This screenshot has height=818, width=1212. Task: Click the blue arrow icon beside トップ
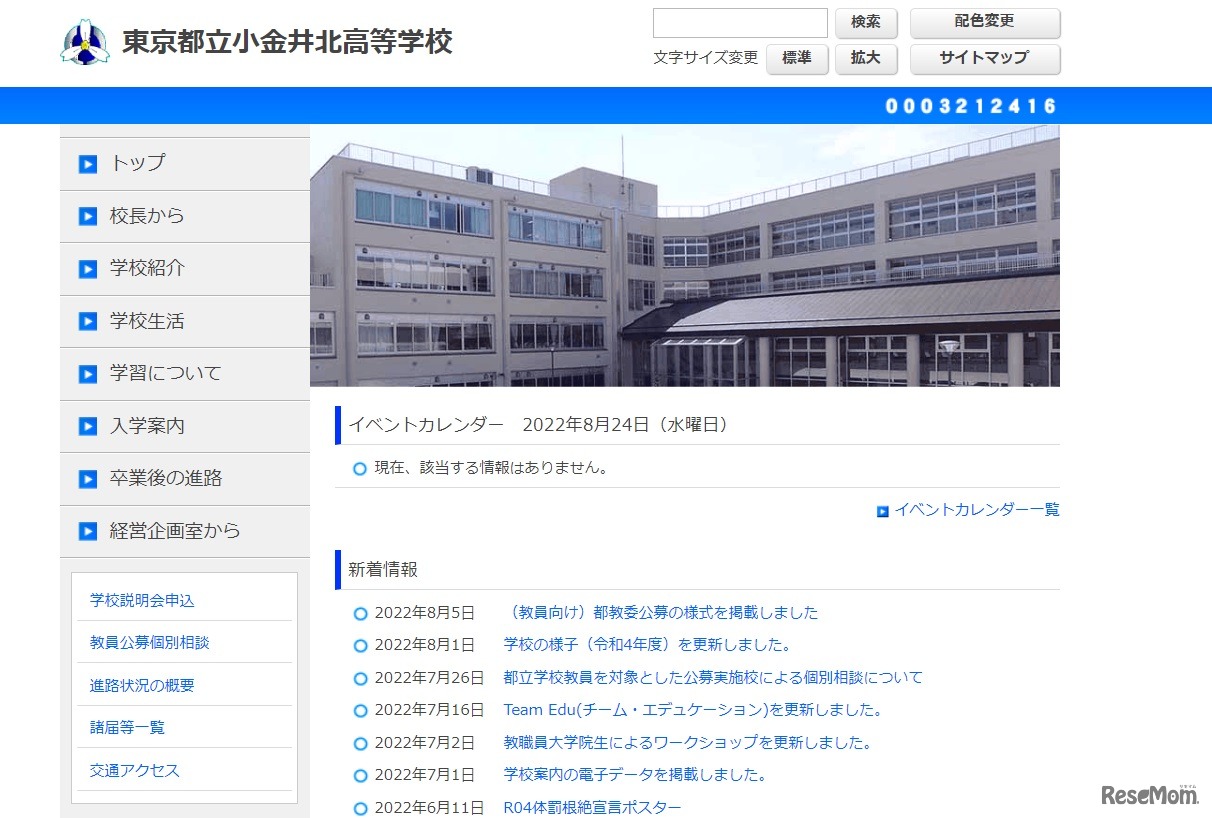pos(88,163)
